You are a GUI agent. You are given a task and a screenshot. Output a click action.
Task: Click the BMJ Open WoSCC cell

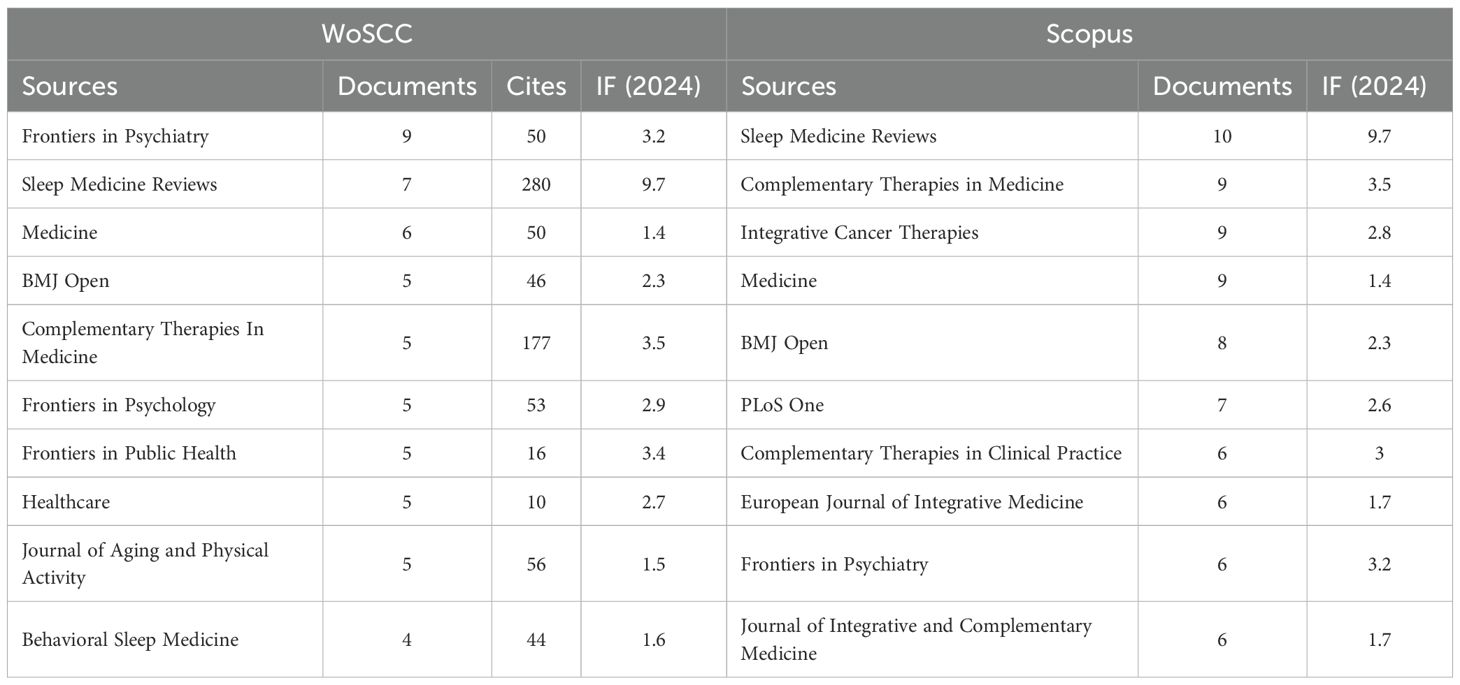65,281
